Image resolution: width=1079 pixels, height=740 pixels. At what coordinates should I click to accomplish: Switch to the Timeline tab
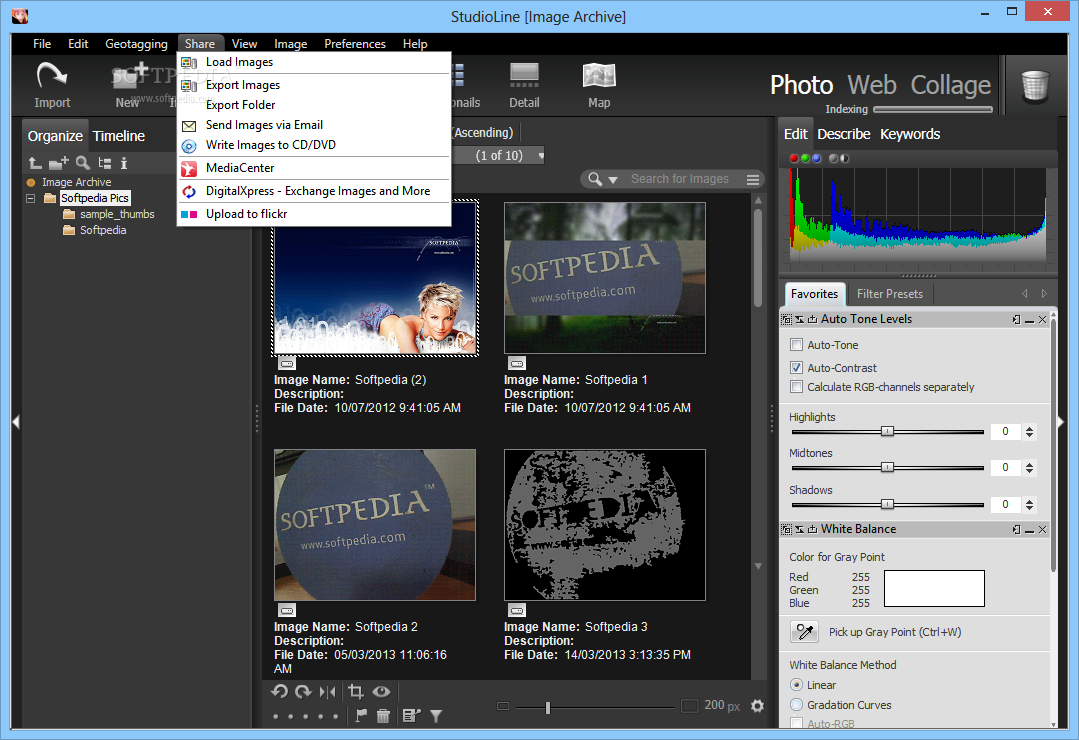(119, 136)
